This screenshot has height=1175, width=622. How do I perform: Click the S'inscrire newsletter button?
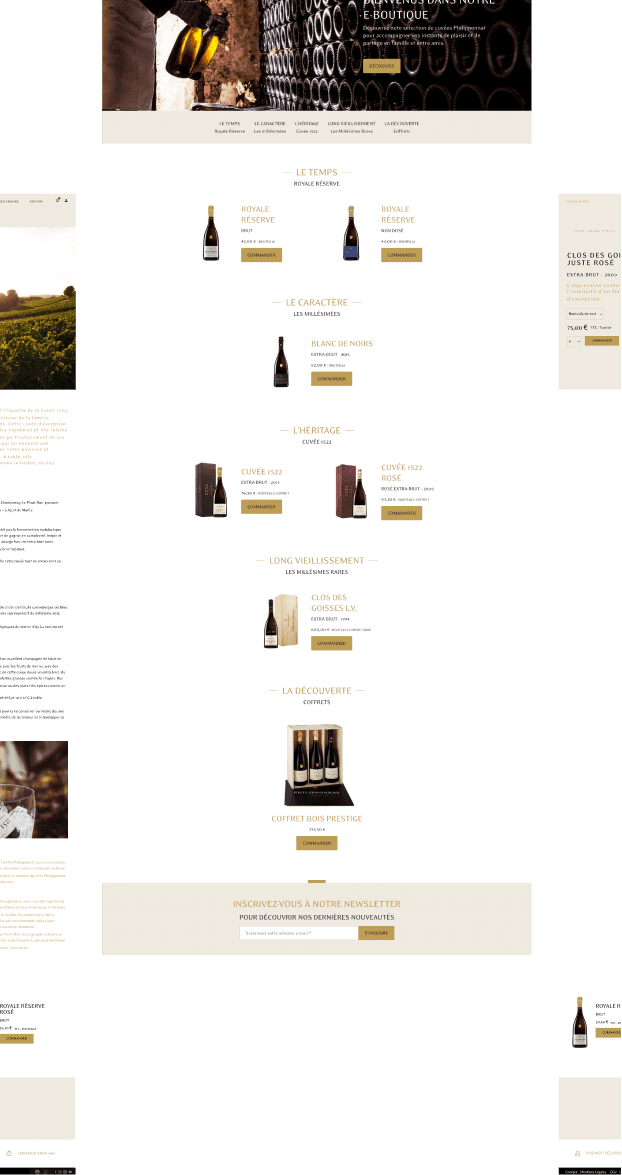(376, 933)
